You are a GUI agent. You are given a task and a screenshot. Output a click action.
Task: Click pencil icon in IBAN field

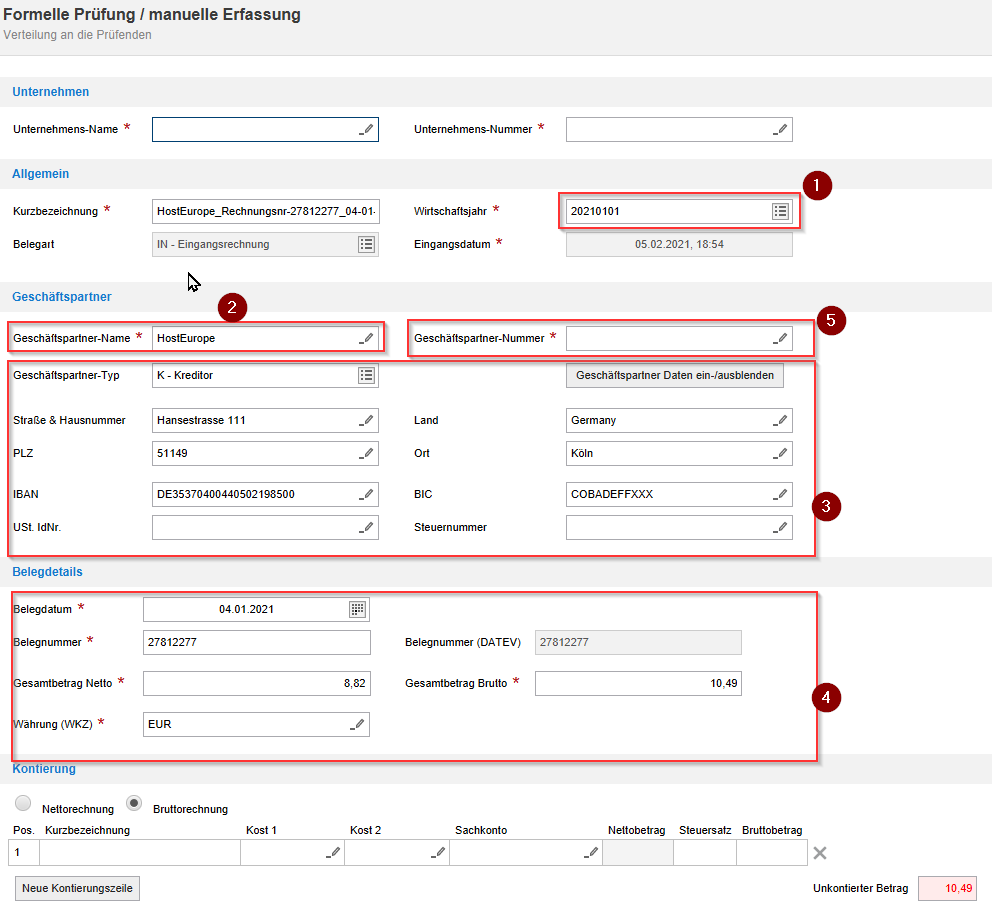tap(366, 494)
